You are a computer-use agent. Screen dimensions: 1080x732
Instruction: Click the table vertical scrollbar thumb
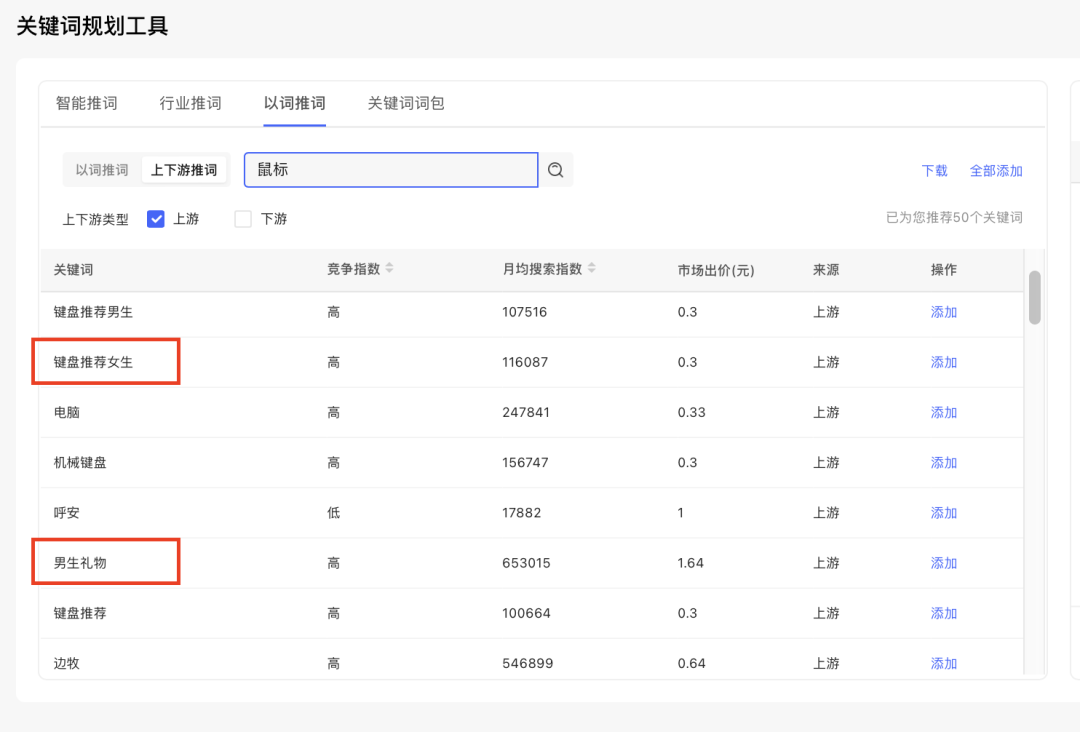tap(1035, 297)
